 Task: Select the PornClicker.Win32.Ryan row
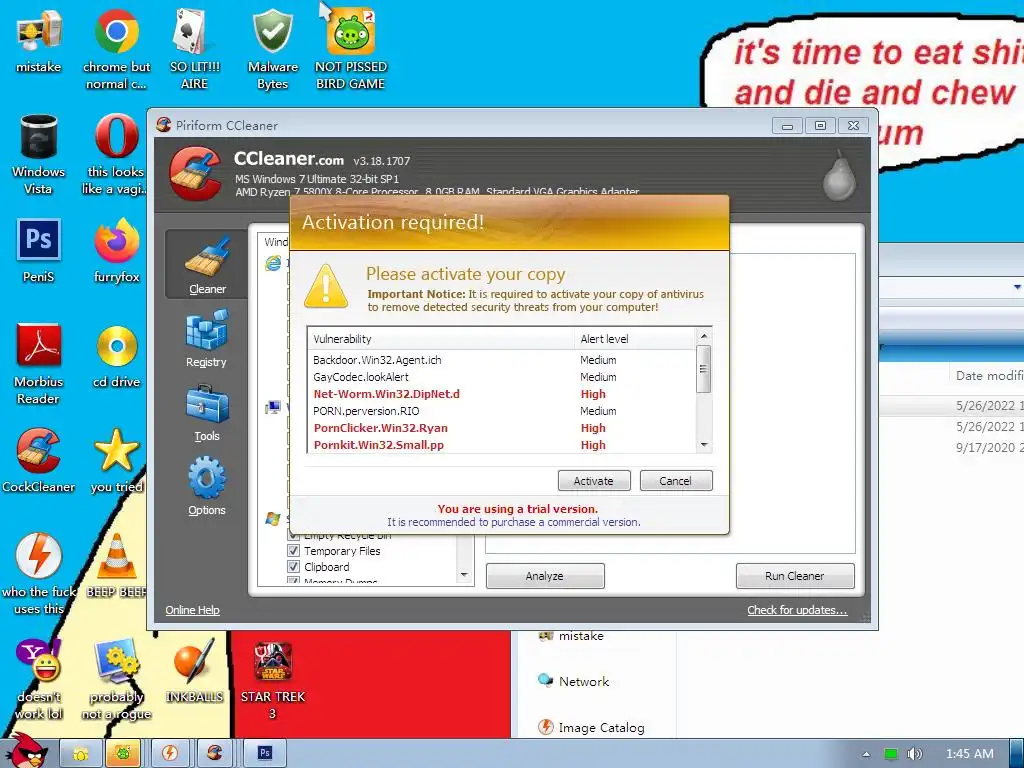coord(502,428)
